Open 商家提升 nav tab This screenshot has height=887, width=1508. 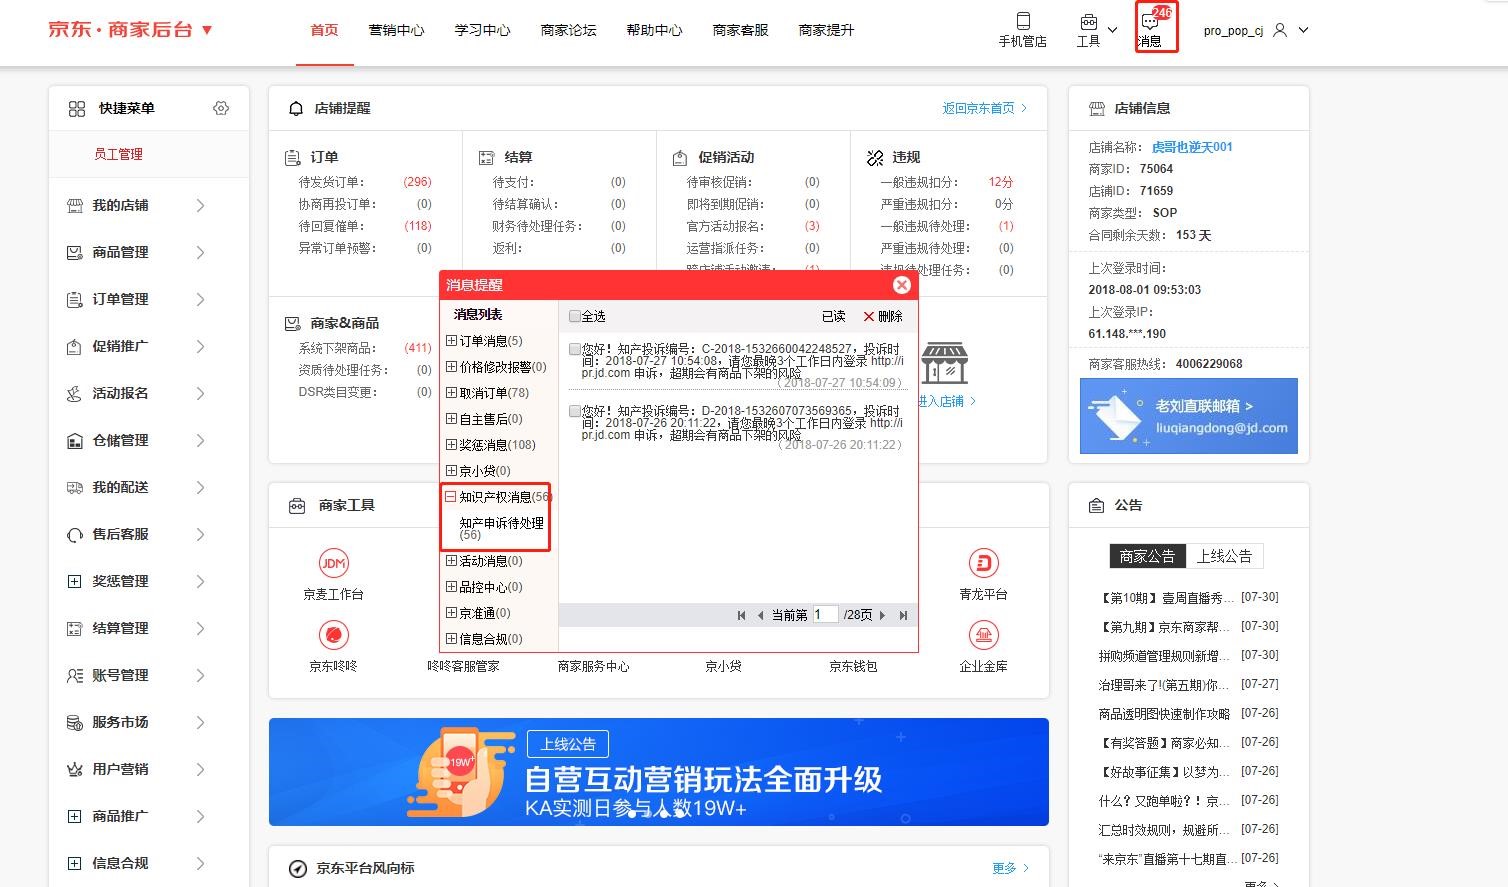coord(826,30)
